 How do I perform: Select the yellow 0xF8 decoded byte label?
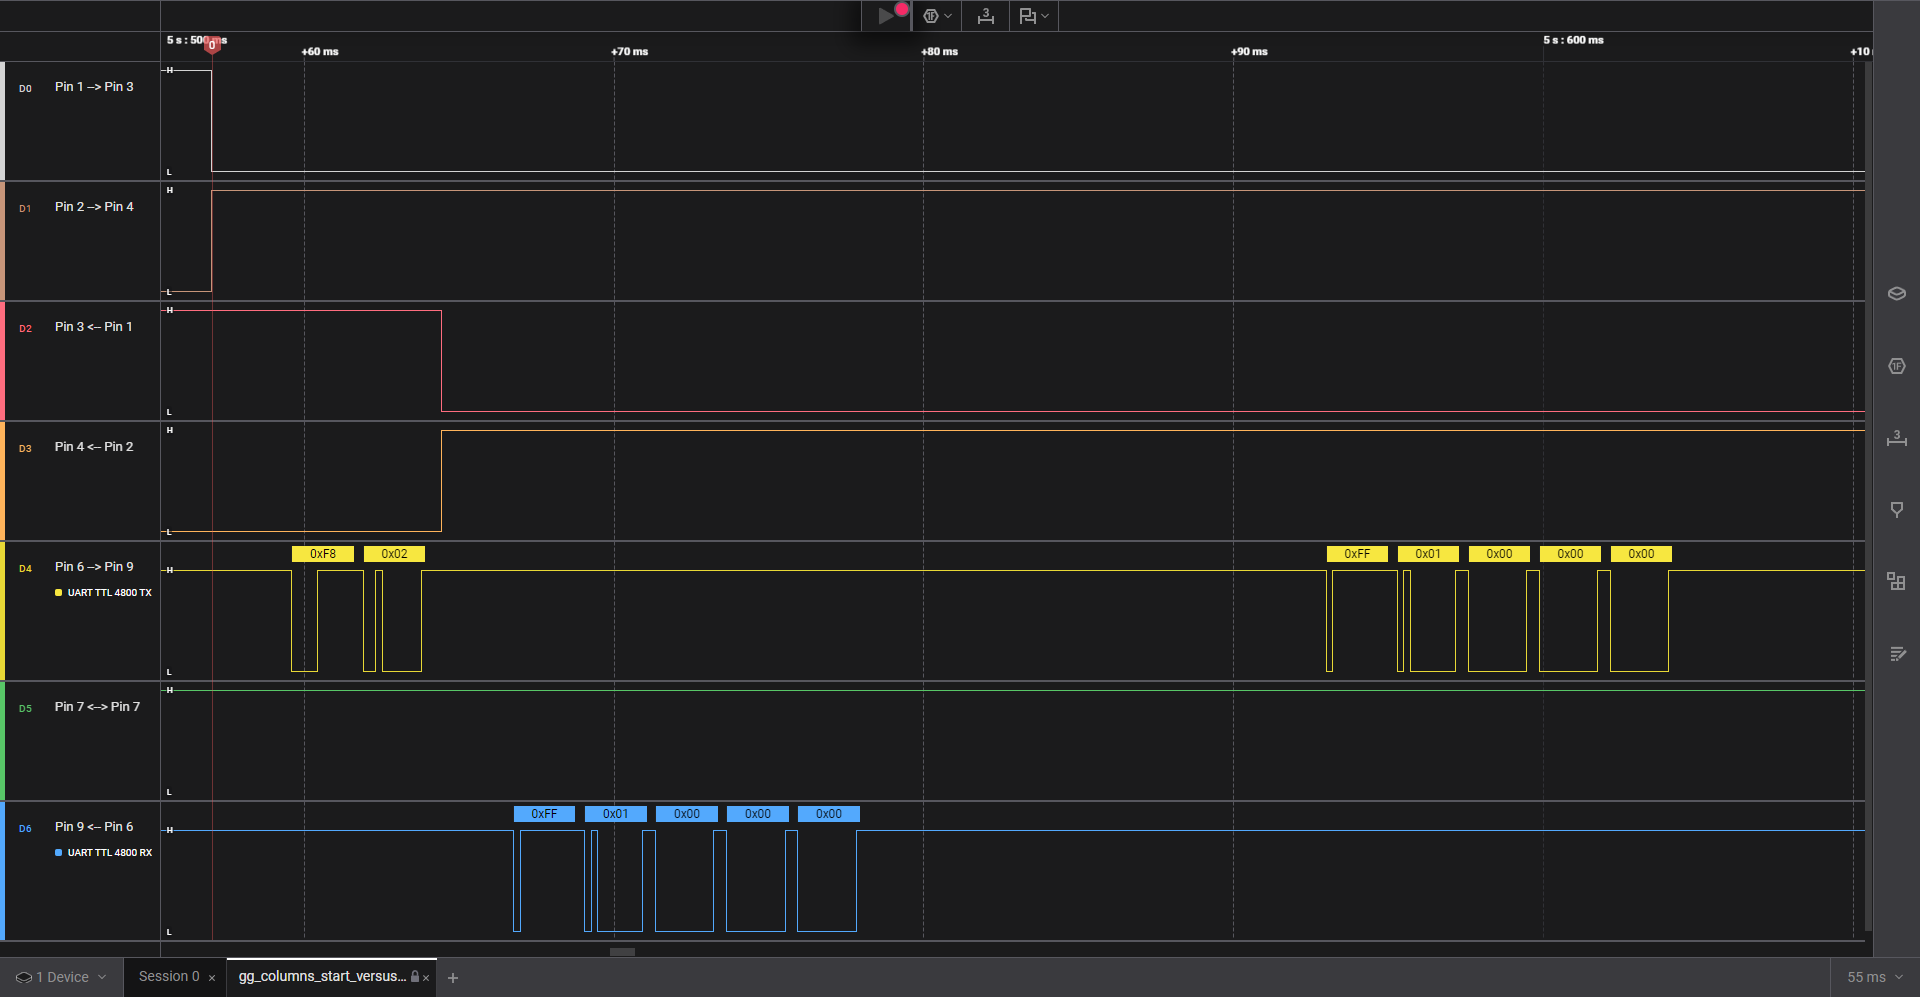coord(322,554)
